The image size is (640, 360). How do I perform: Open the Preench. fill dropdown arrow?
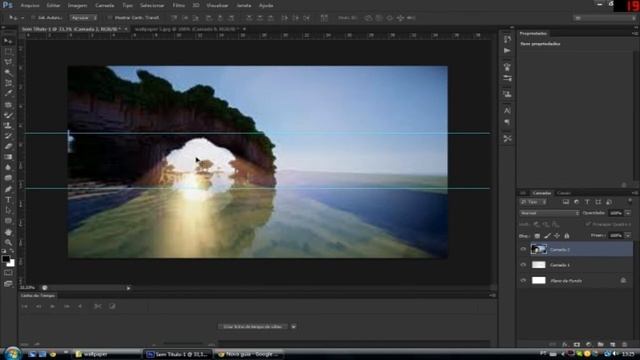[x=628, y=236]
